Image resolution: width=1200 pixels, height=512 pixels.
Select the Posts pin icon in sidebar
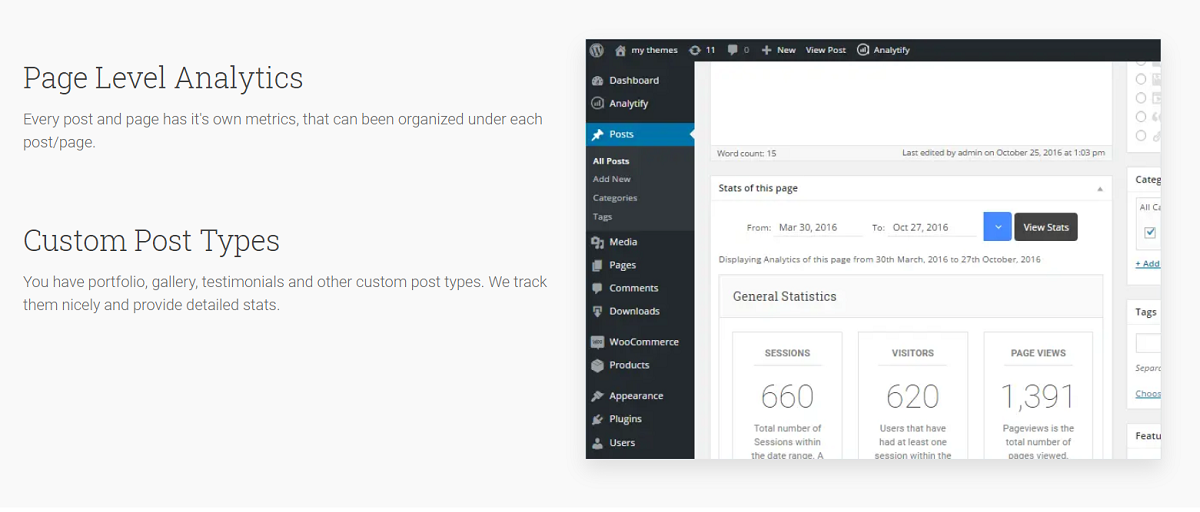click(598, 134)
